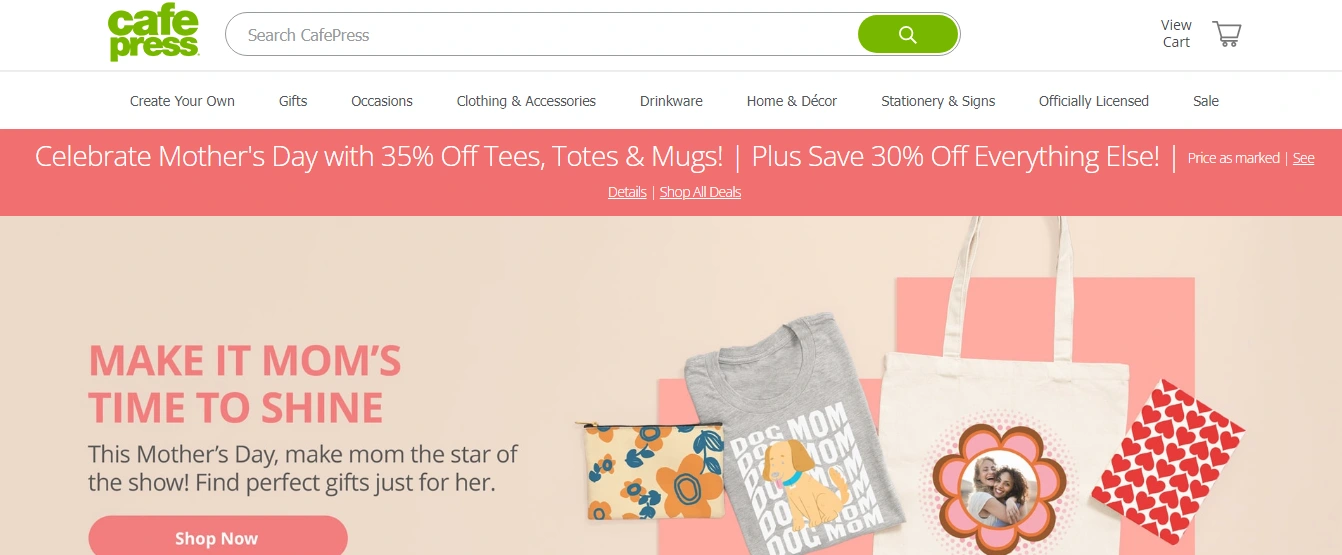Expand the Drinkware menu
The image size is (1342, 555).
point(671,101)
